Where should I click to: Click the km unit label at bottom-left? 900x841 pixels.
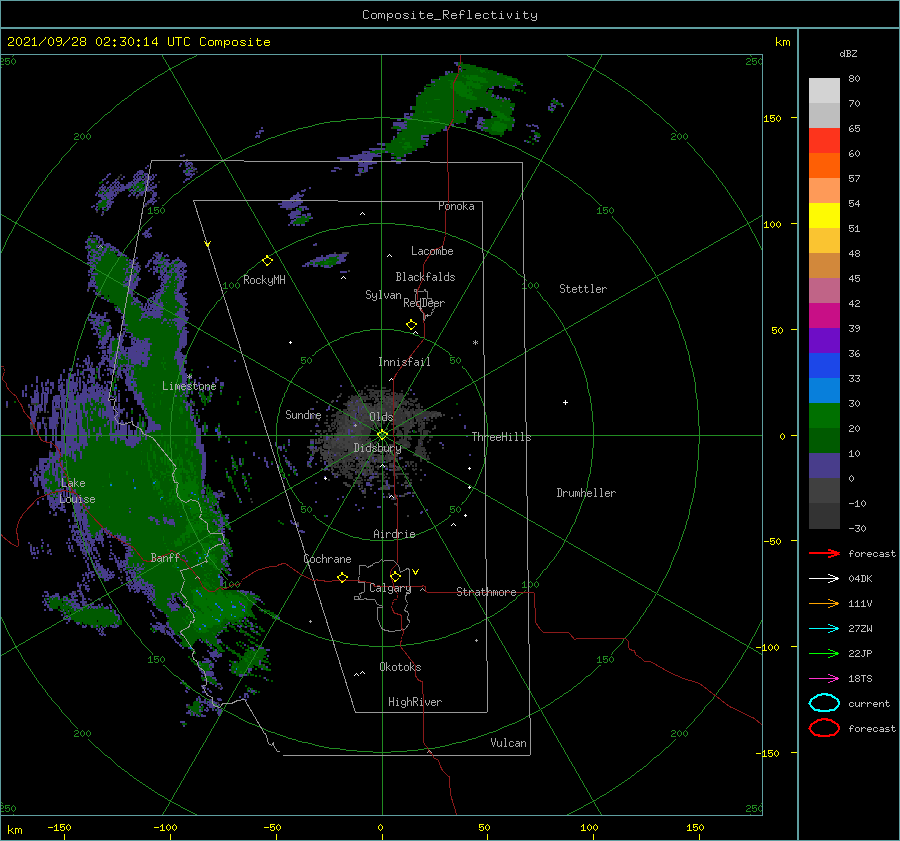(14, 830)
